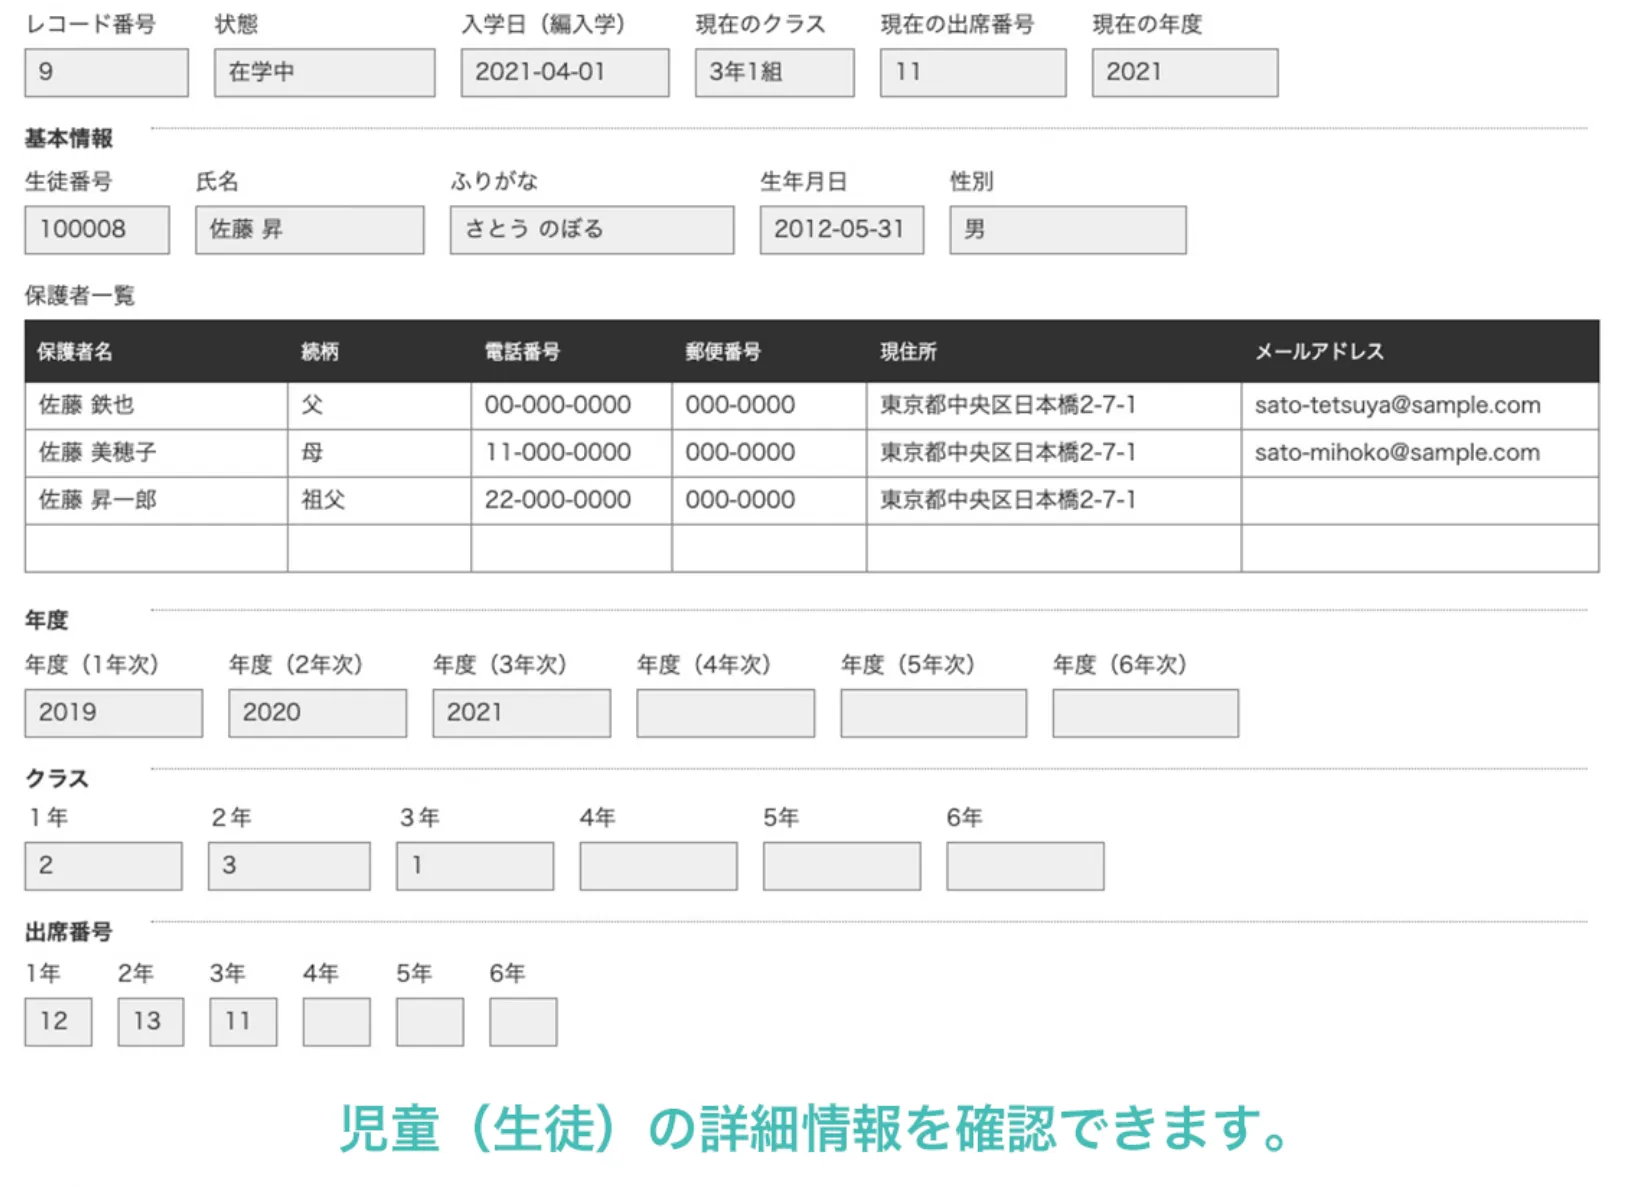Click the メールアドレス column header

1319,352
